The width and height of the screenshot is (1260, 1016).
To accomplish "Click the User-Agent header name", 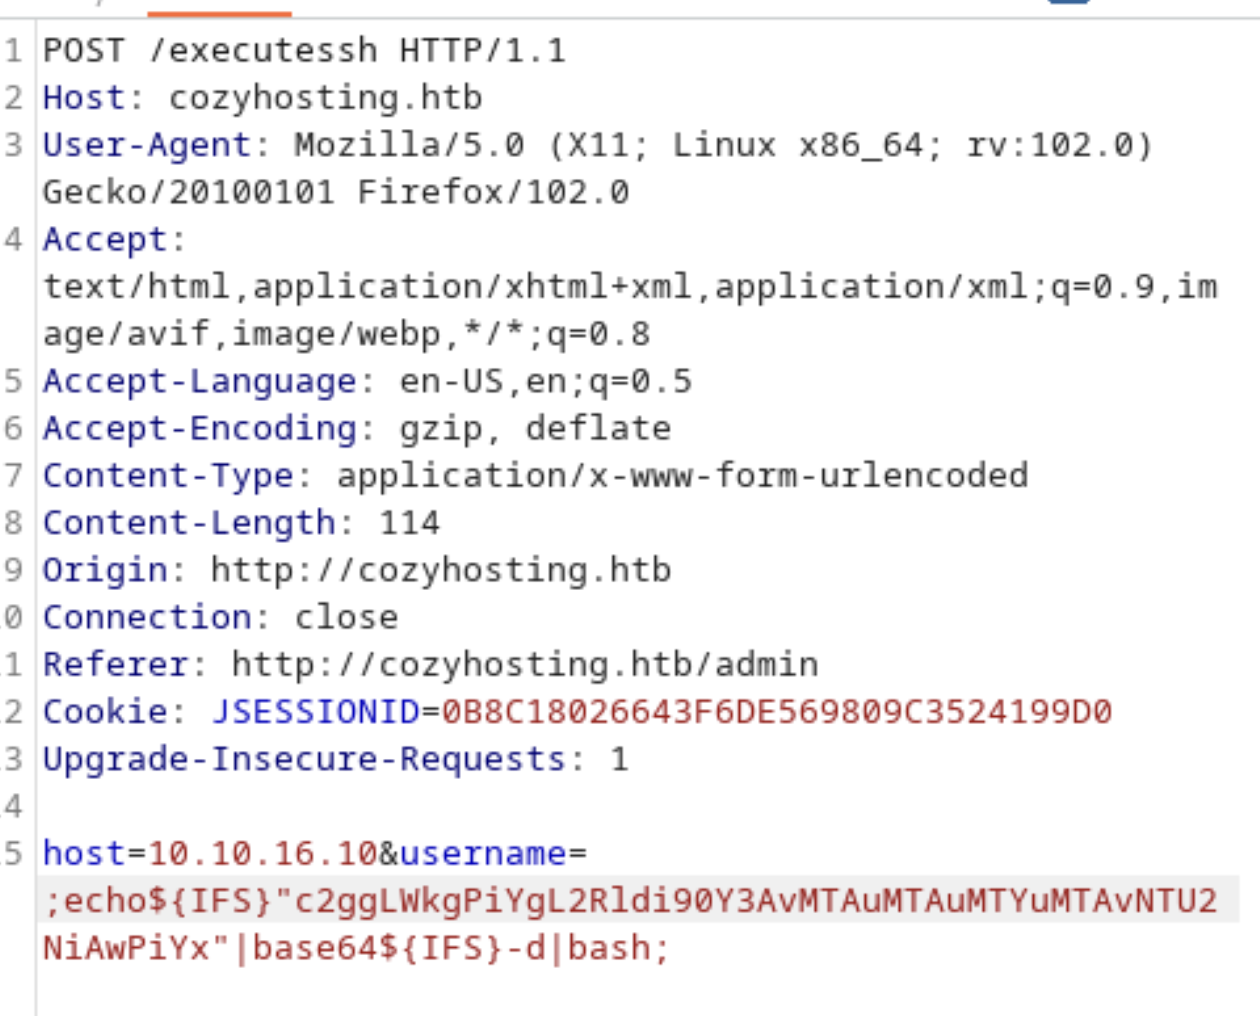I will 147,145.
